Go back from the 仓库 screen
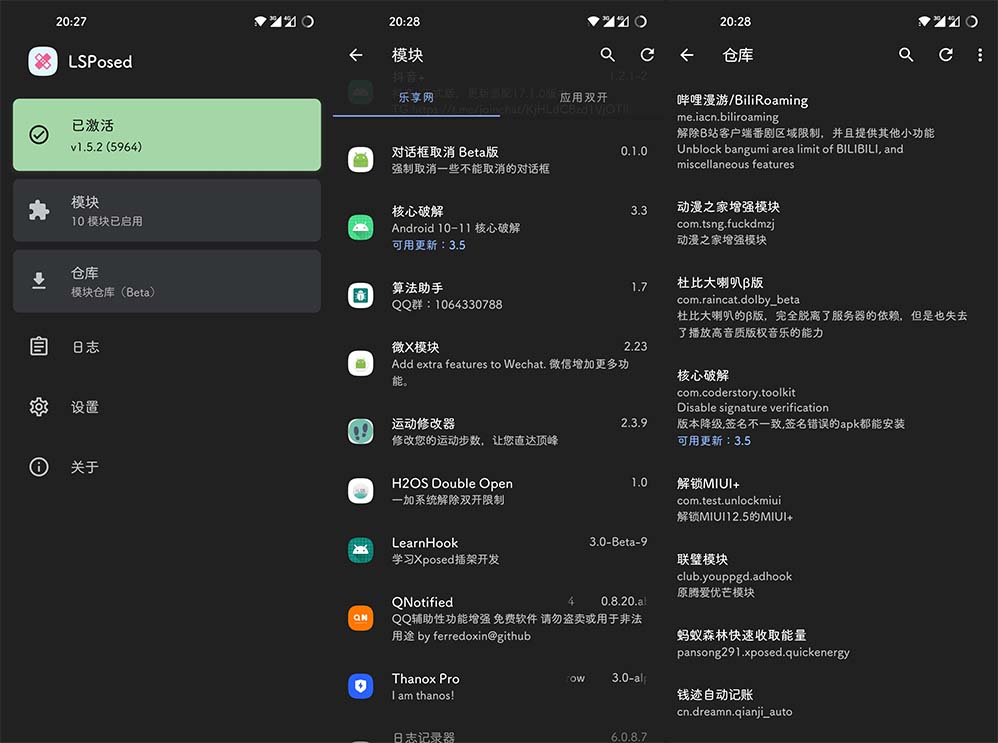 (687, 55)
